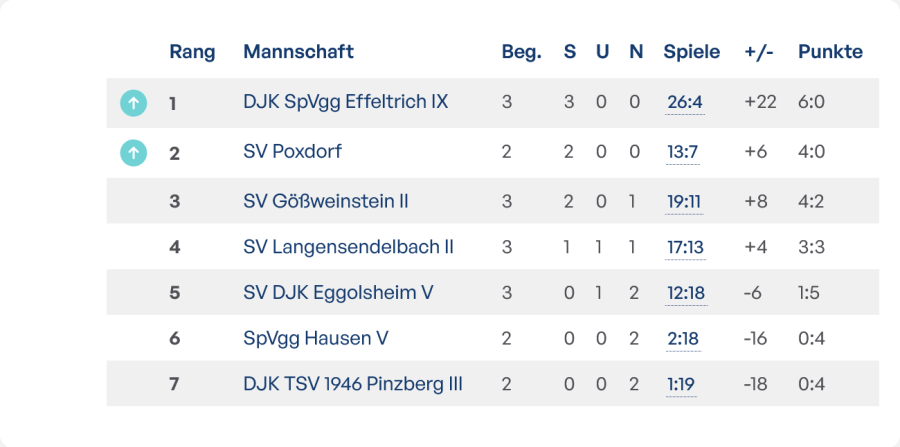Click the Rang column header
Screen dimensions: 900x447
[x=192, y=52]
